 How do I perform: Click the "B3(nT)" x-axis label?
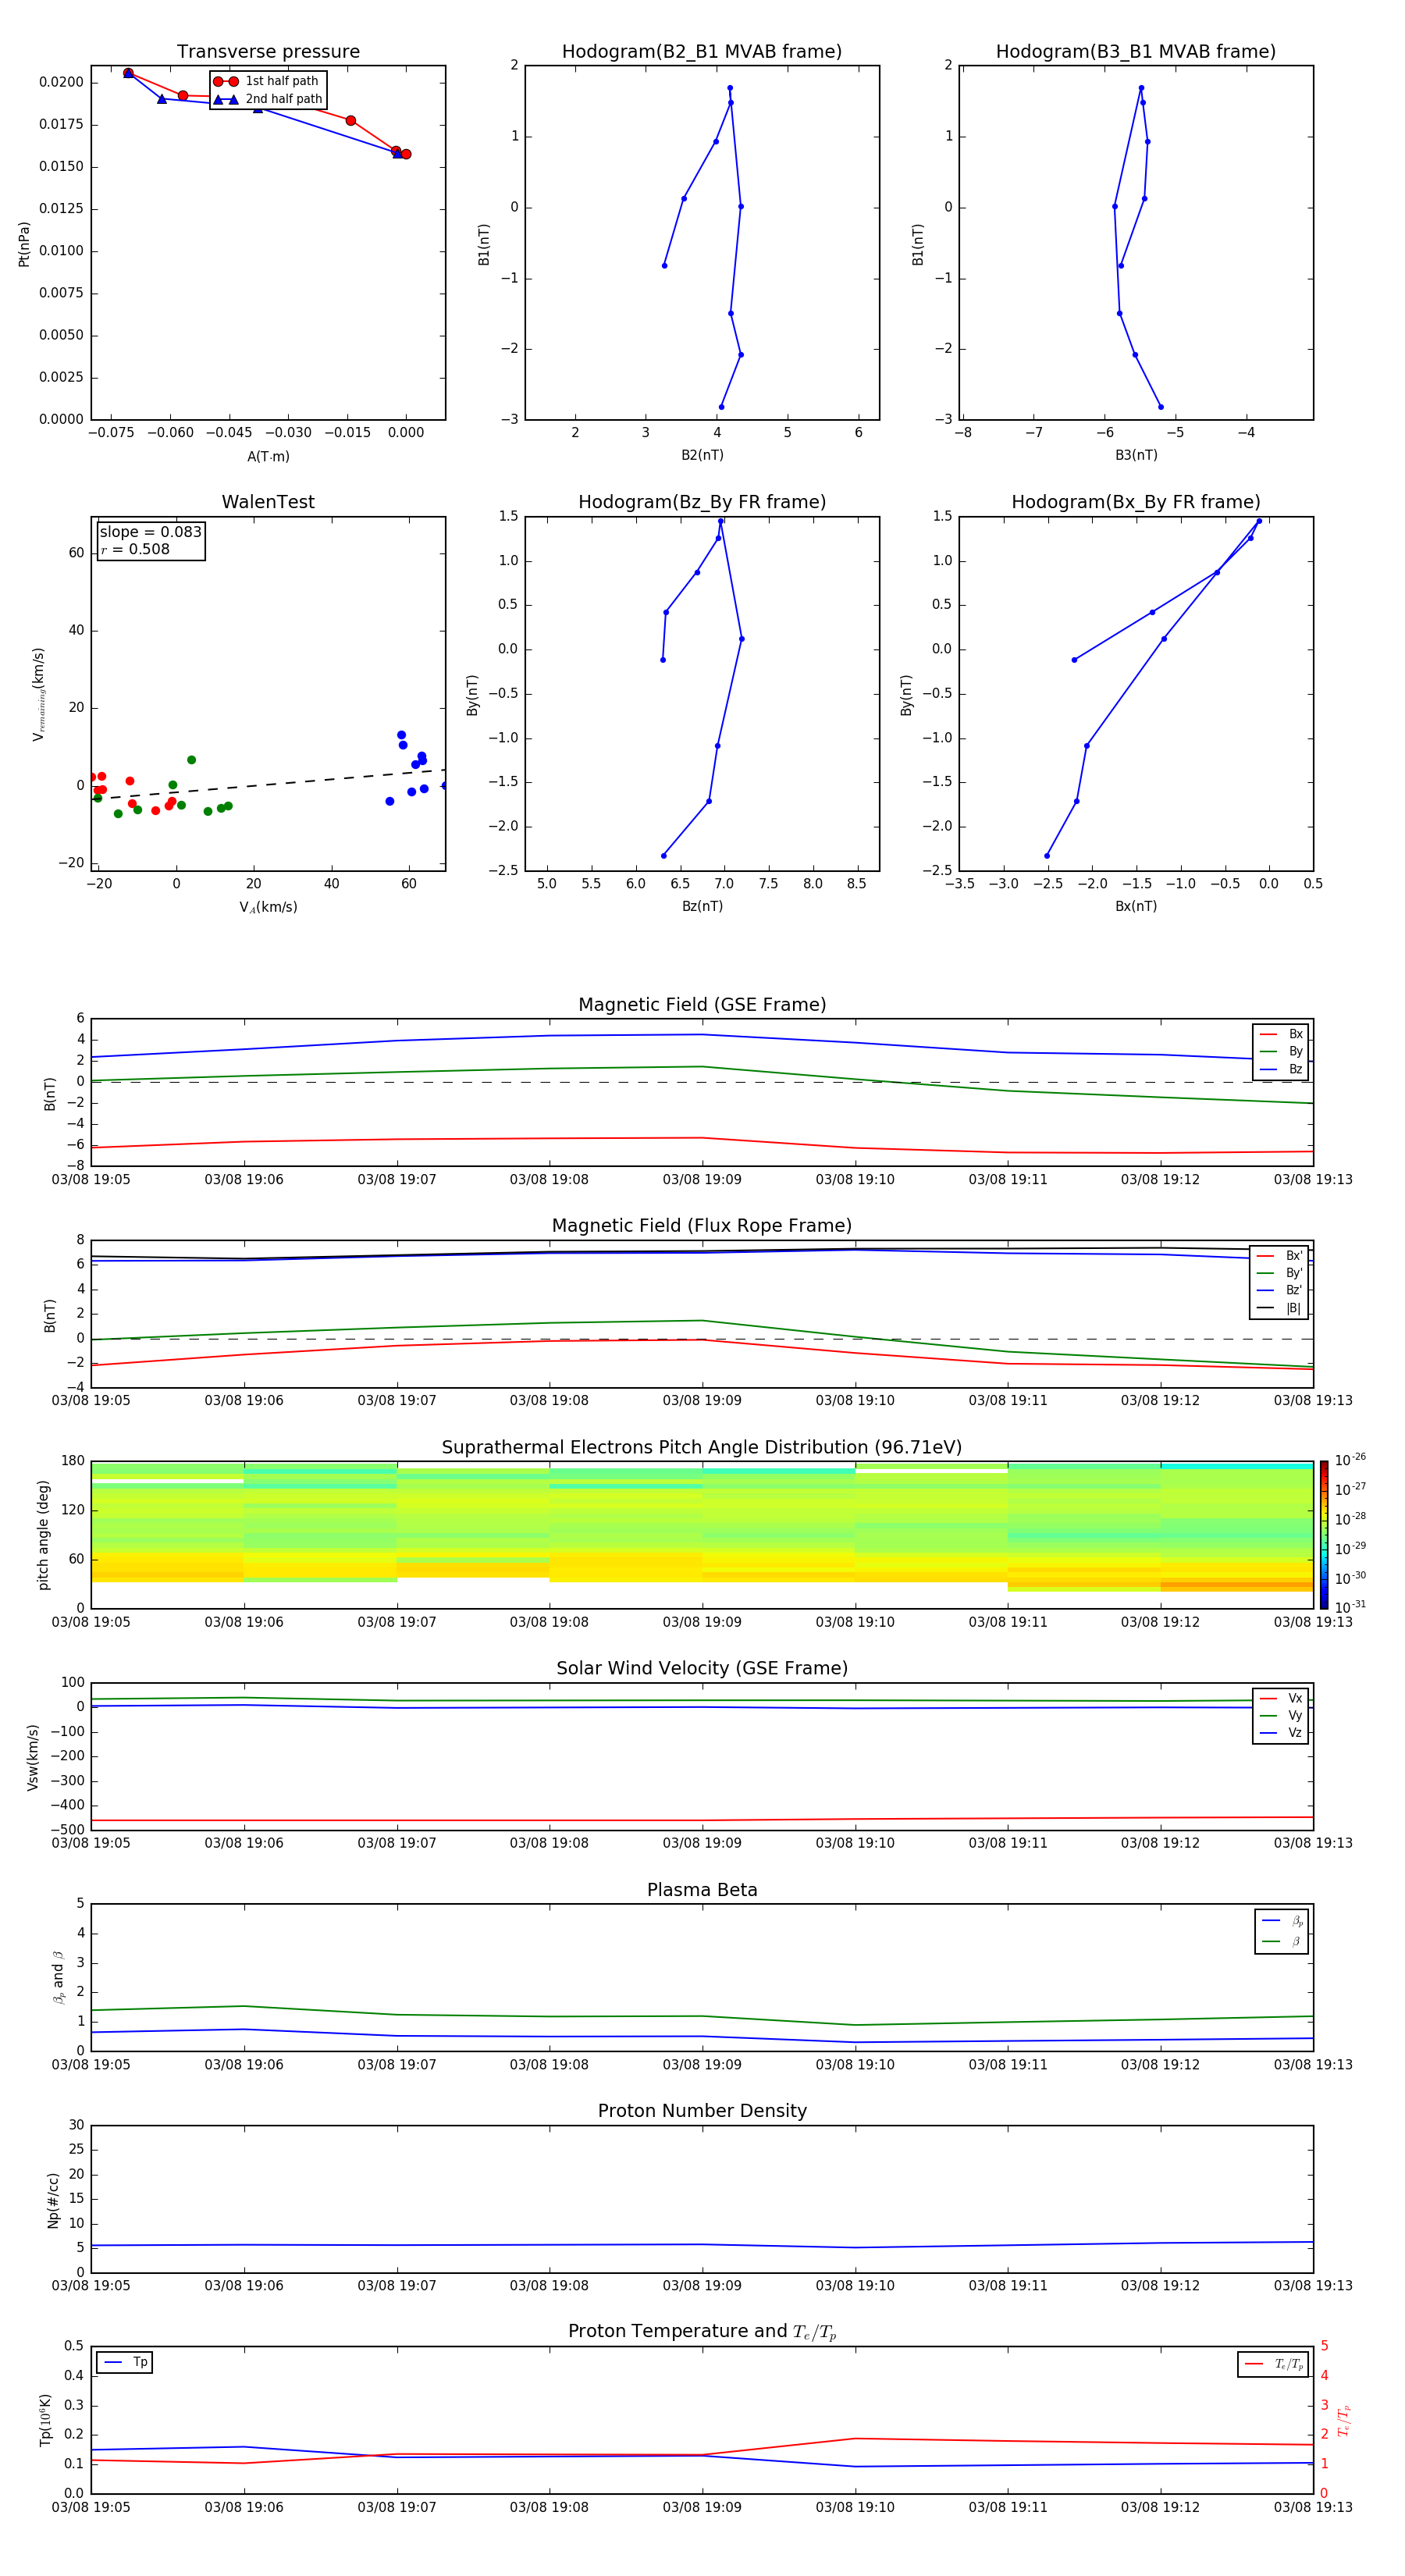[x=1136, y=455]
